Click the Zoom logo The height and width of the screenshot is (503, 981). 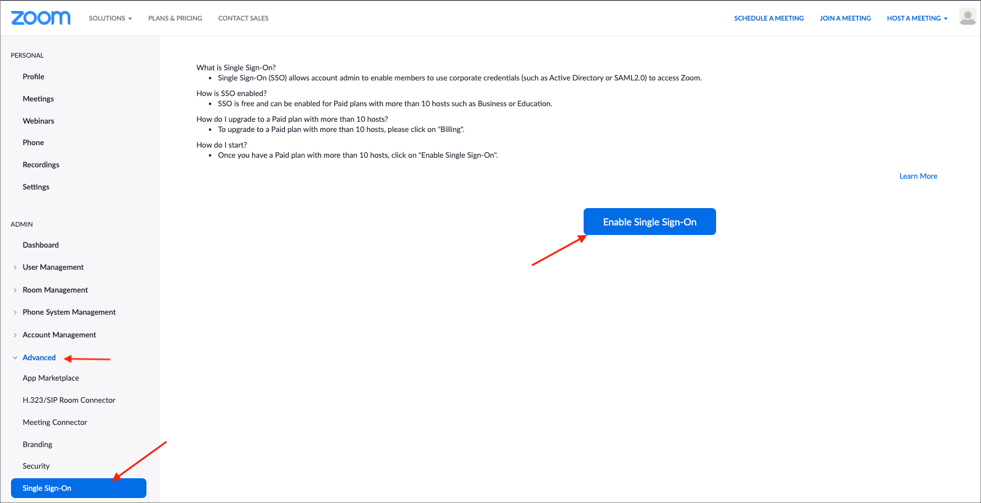coord(41,18)
